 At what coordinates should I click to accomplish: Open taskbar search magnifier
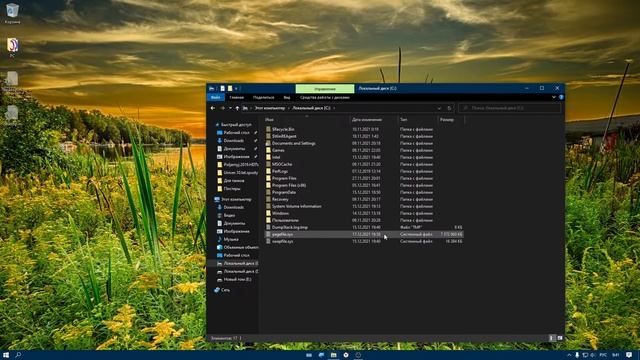click(x=18, y=355)
